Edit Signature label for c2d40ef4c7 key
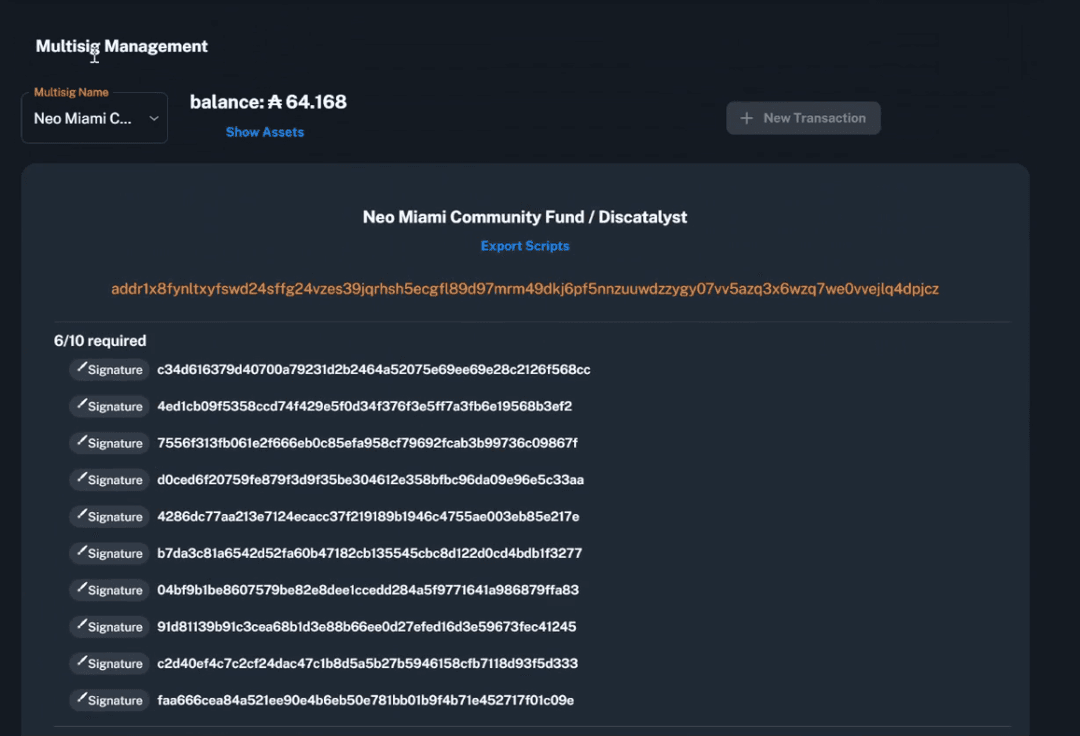 pyautogui.click(x=109, y=663)
